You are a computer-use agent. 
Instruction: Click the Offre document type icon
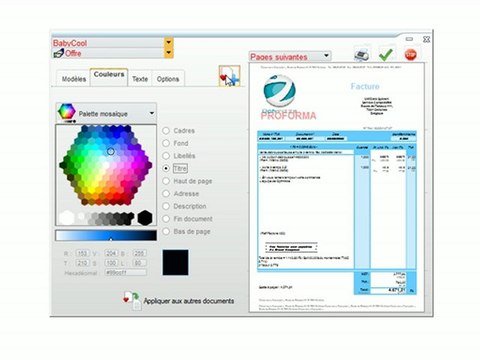pyautogui.click(x=58, y=53)
